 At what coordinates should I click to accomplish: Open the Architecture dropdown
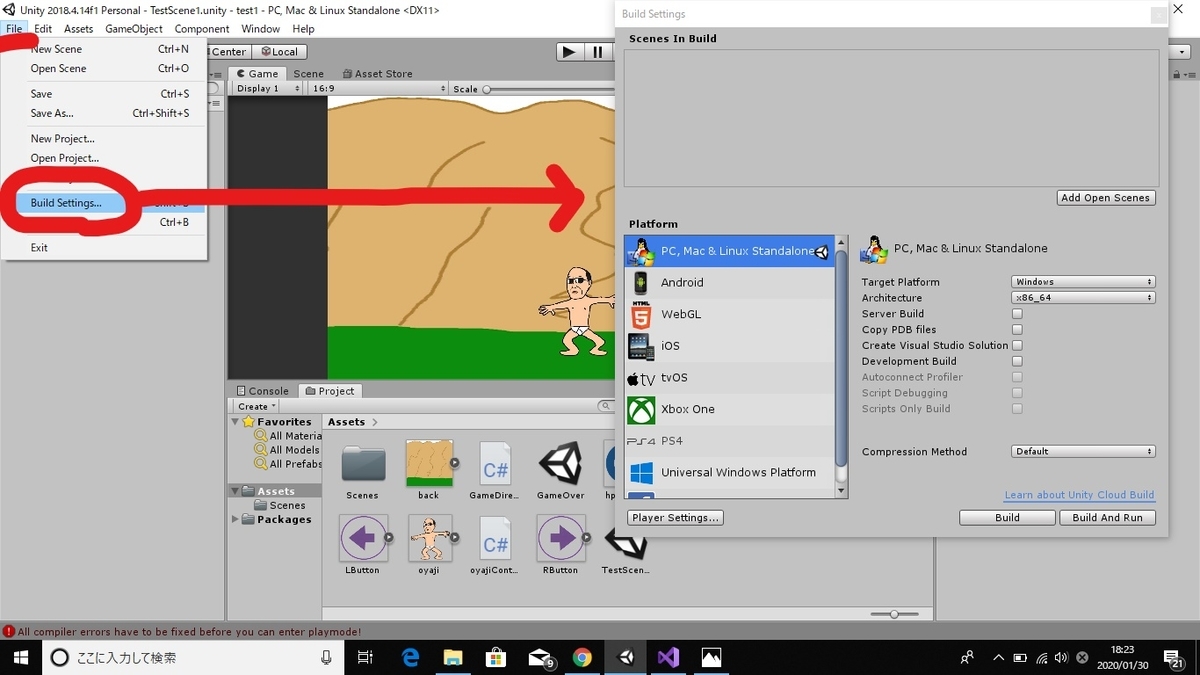coord(1083,298)
